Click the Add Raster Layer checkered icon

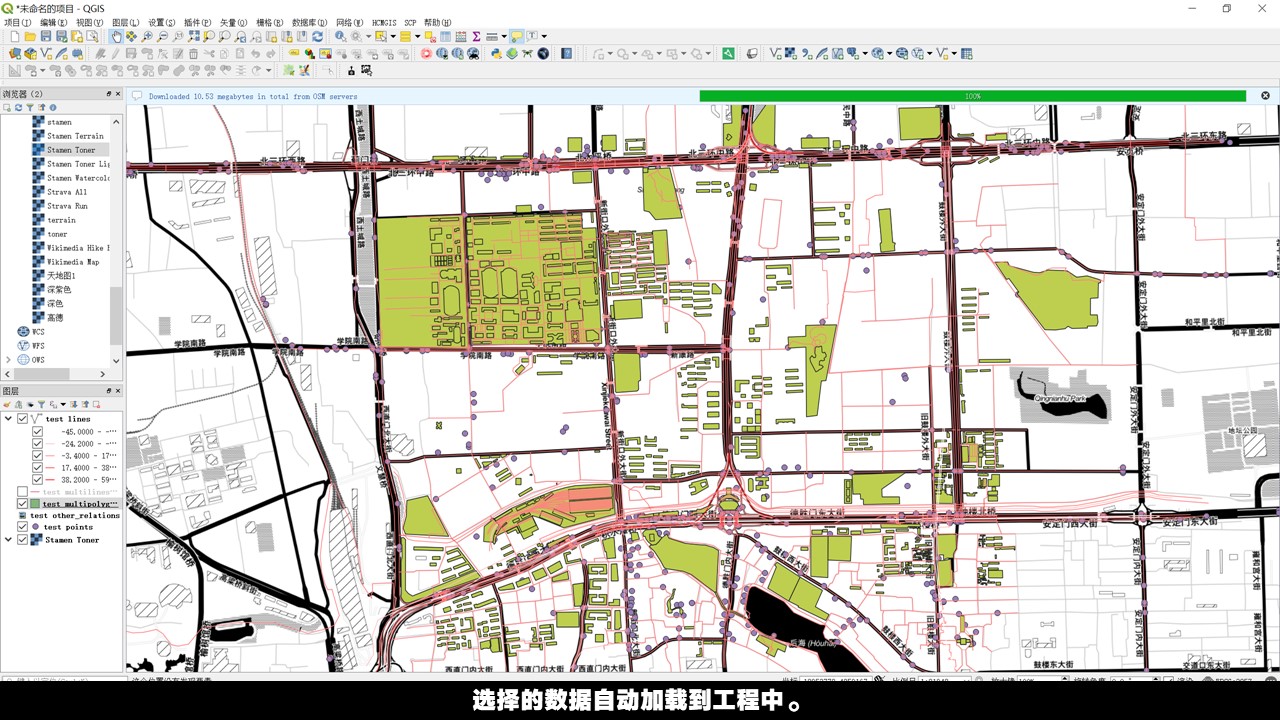(790, 53)
